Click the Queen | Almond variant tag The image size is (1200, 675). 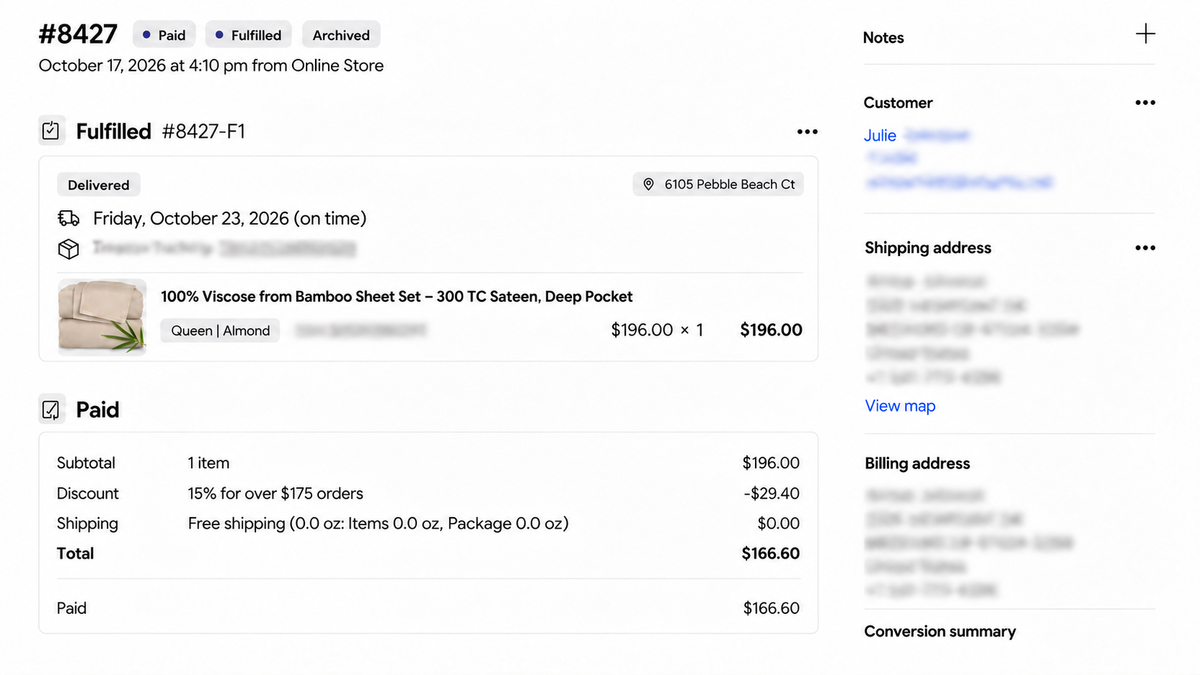pyautogui.click(x=220, y=331)
